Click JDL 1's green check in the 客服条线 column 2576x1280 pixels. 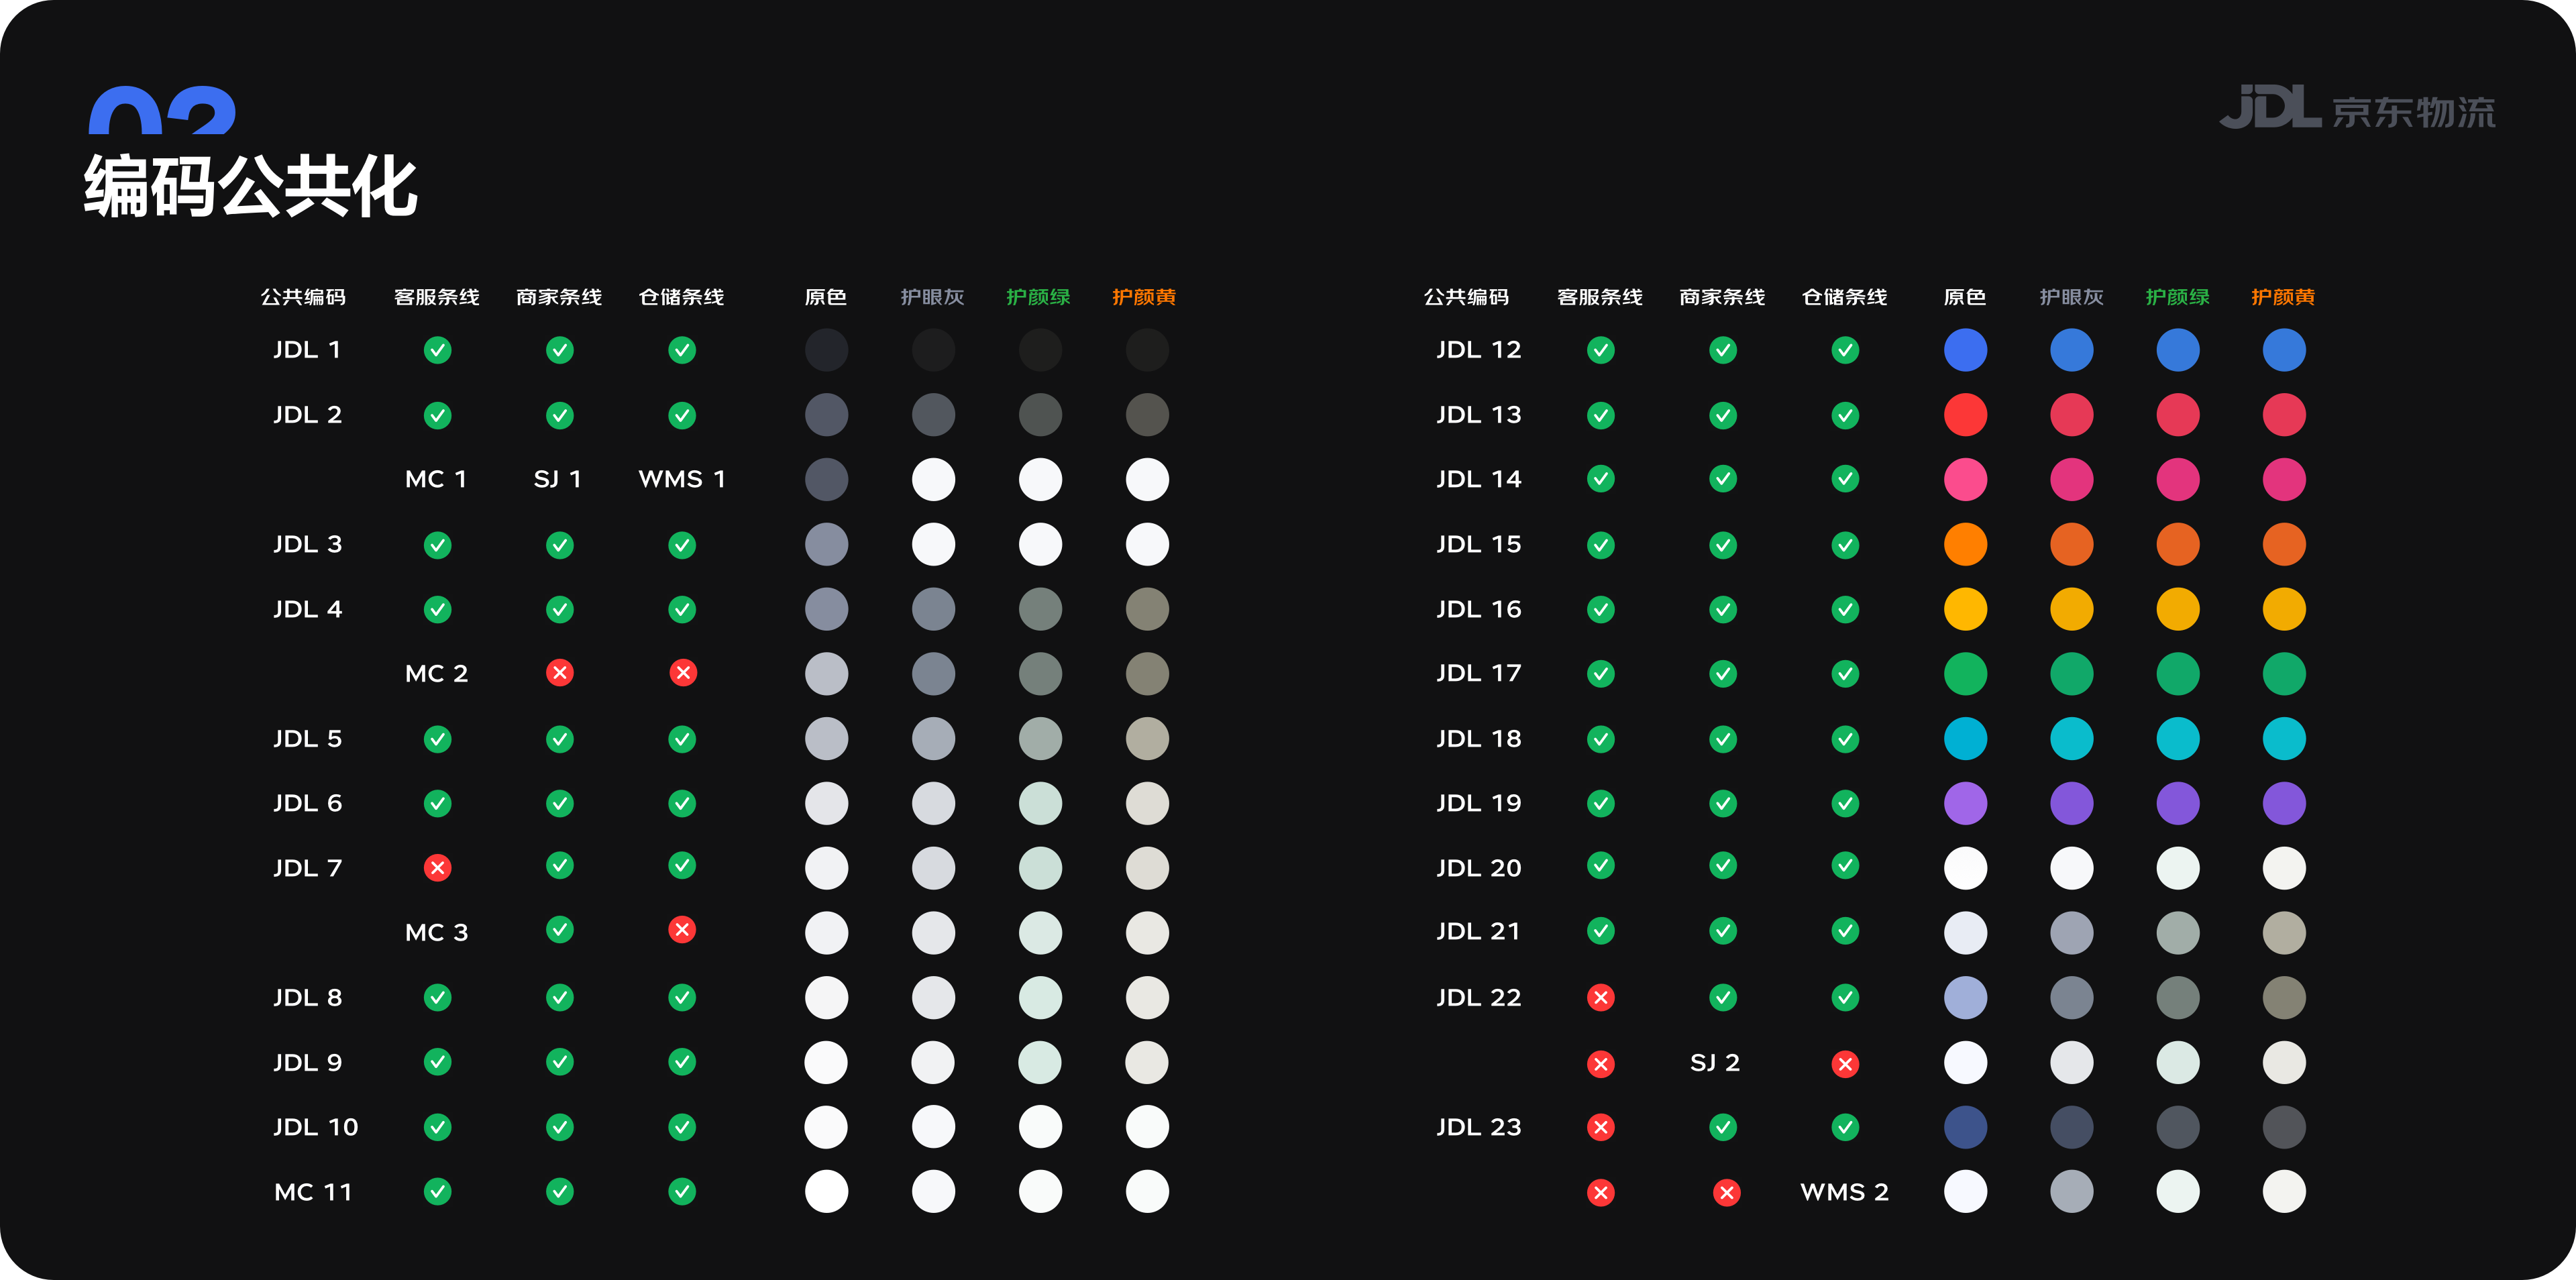click(x=437, y=350)
